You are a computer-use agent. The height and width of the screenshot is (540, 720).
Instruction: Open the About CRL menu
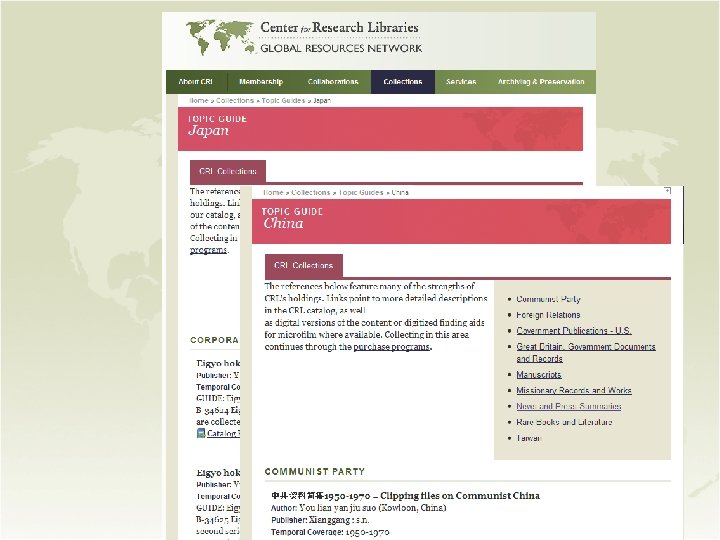pyautogui.click(x=196, y=82)
